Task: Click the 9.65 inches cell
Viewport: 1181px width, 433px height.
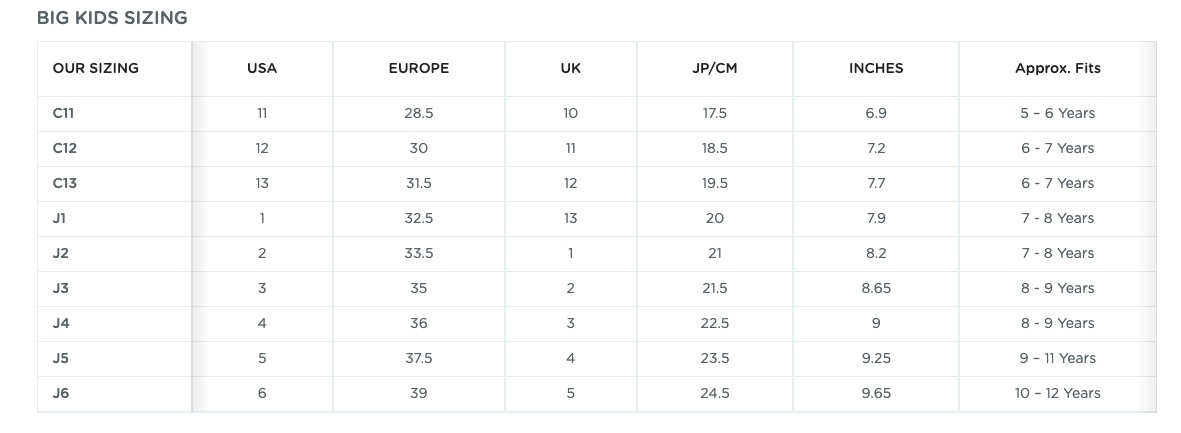Action: coord(876,394)
